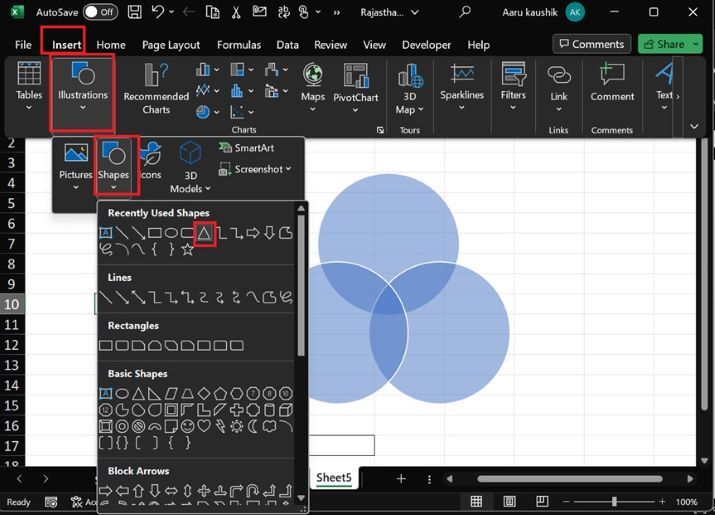Switch to the Data tab

click(287, 45)
